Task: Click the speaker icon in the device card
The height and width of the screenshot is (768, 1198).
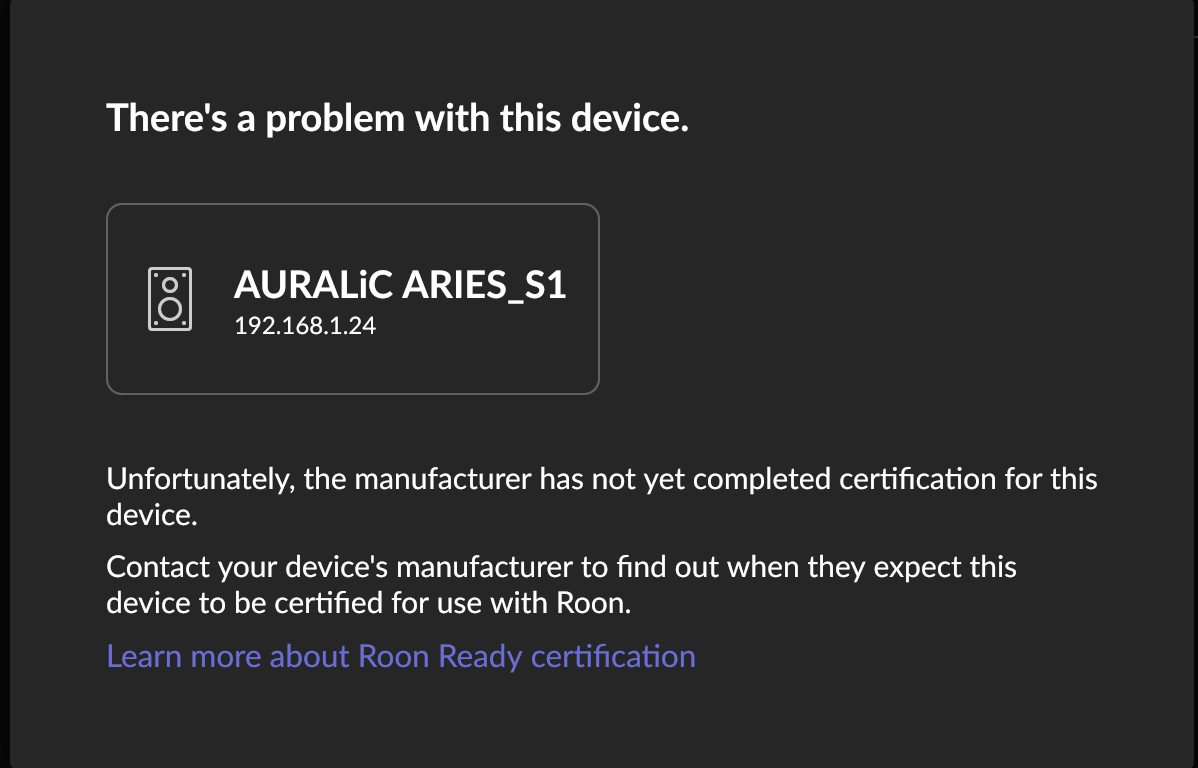Action: (x=170, y=299)
